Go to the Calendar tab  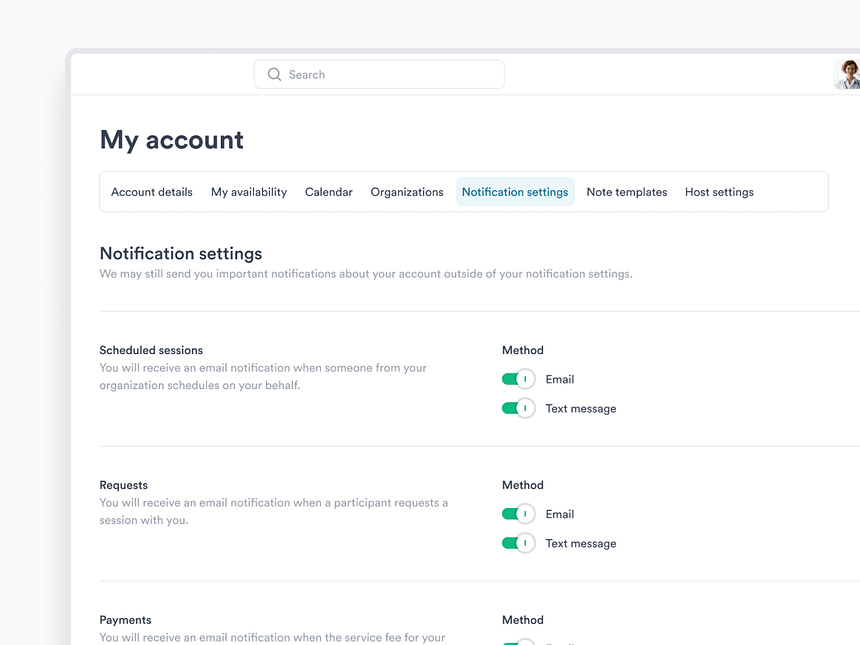pyautogui.click(x=329, y=192)
